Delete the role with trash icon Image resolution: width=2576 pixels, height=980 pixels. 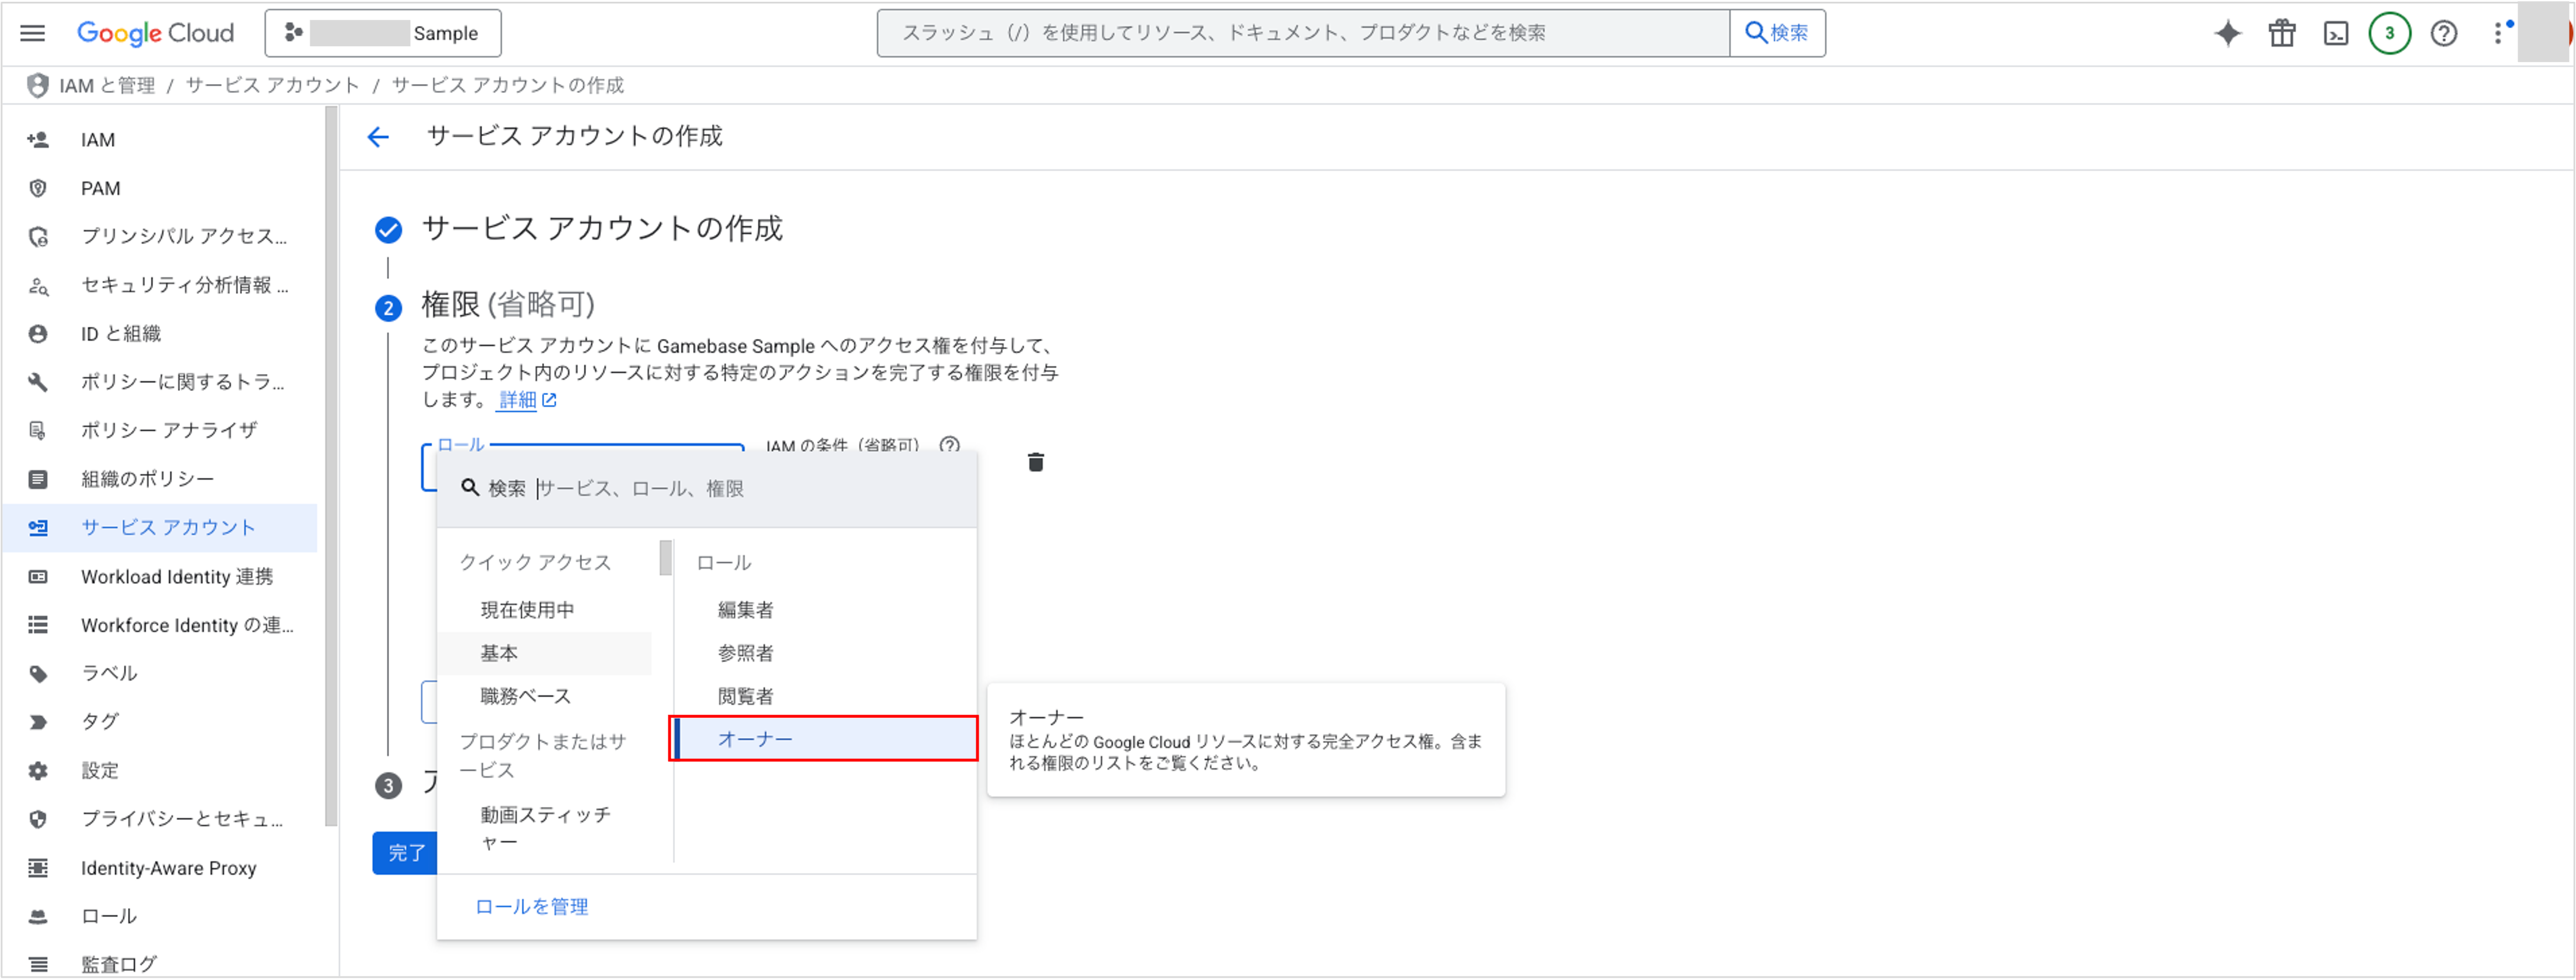pyautogui.click(x=1036, y=462)
